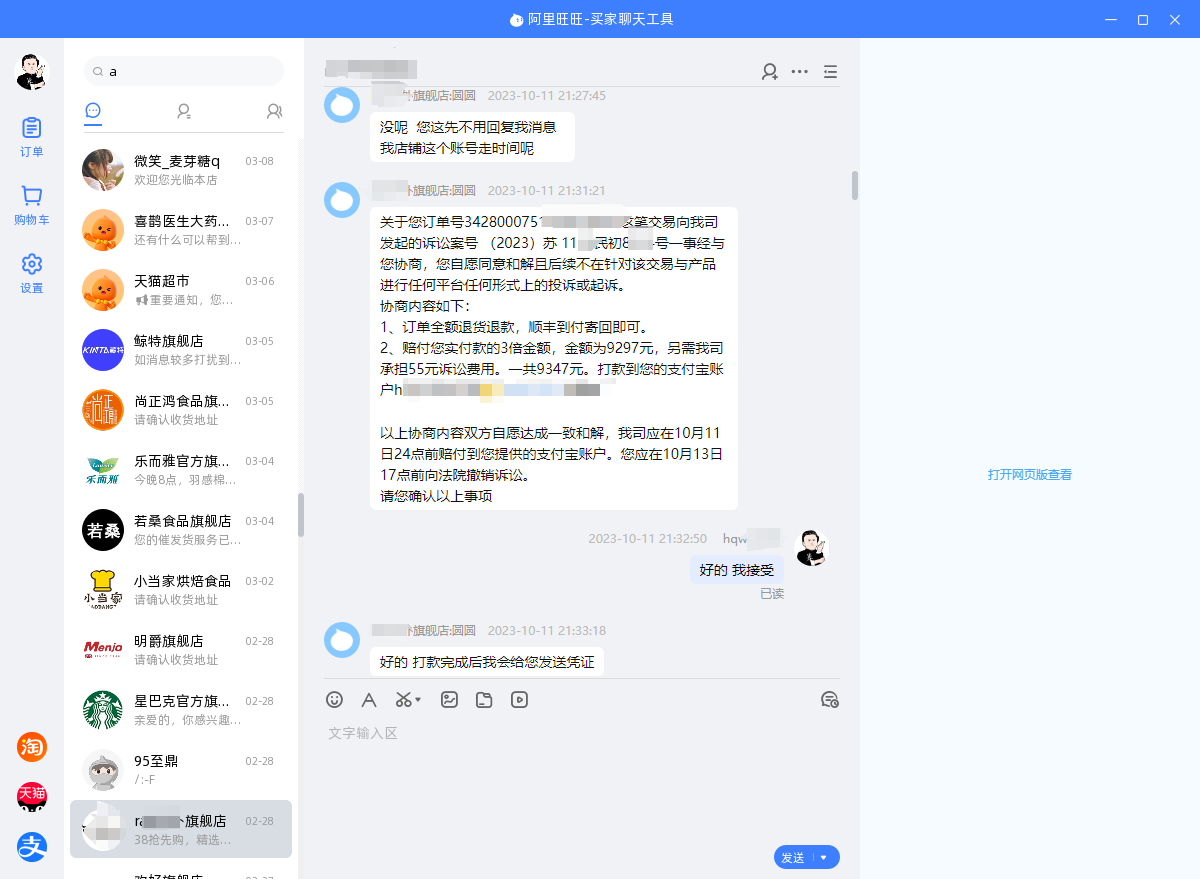
Task: Switch to recent chats tab
Action: pos(93,111)
